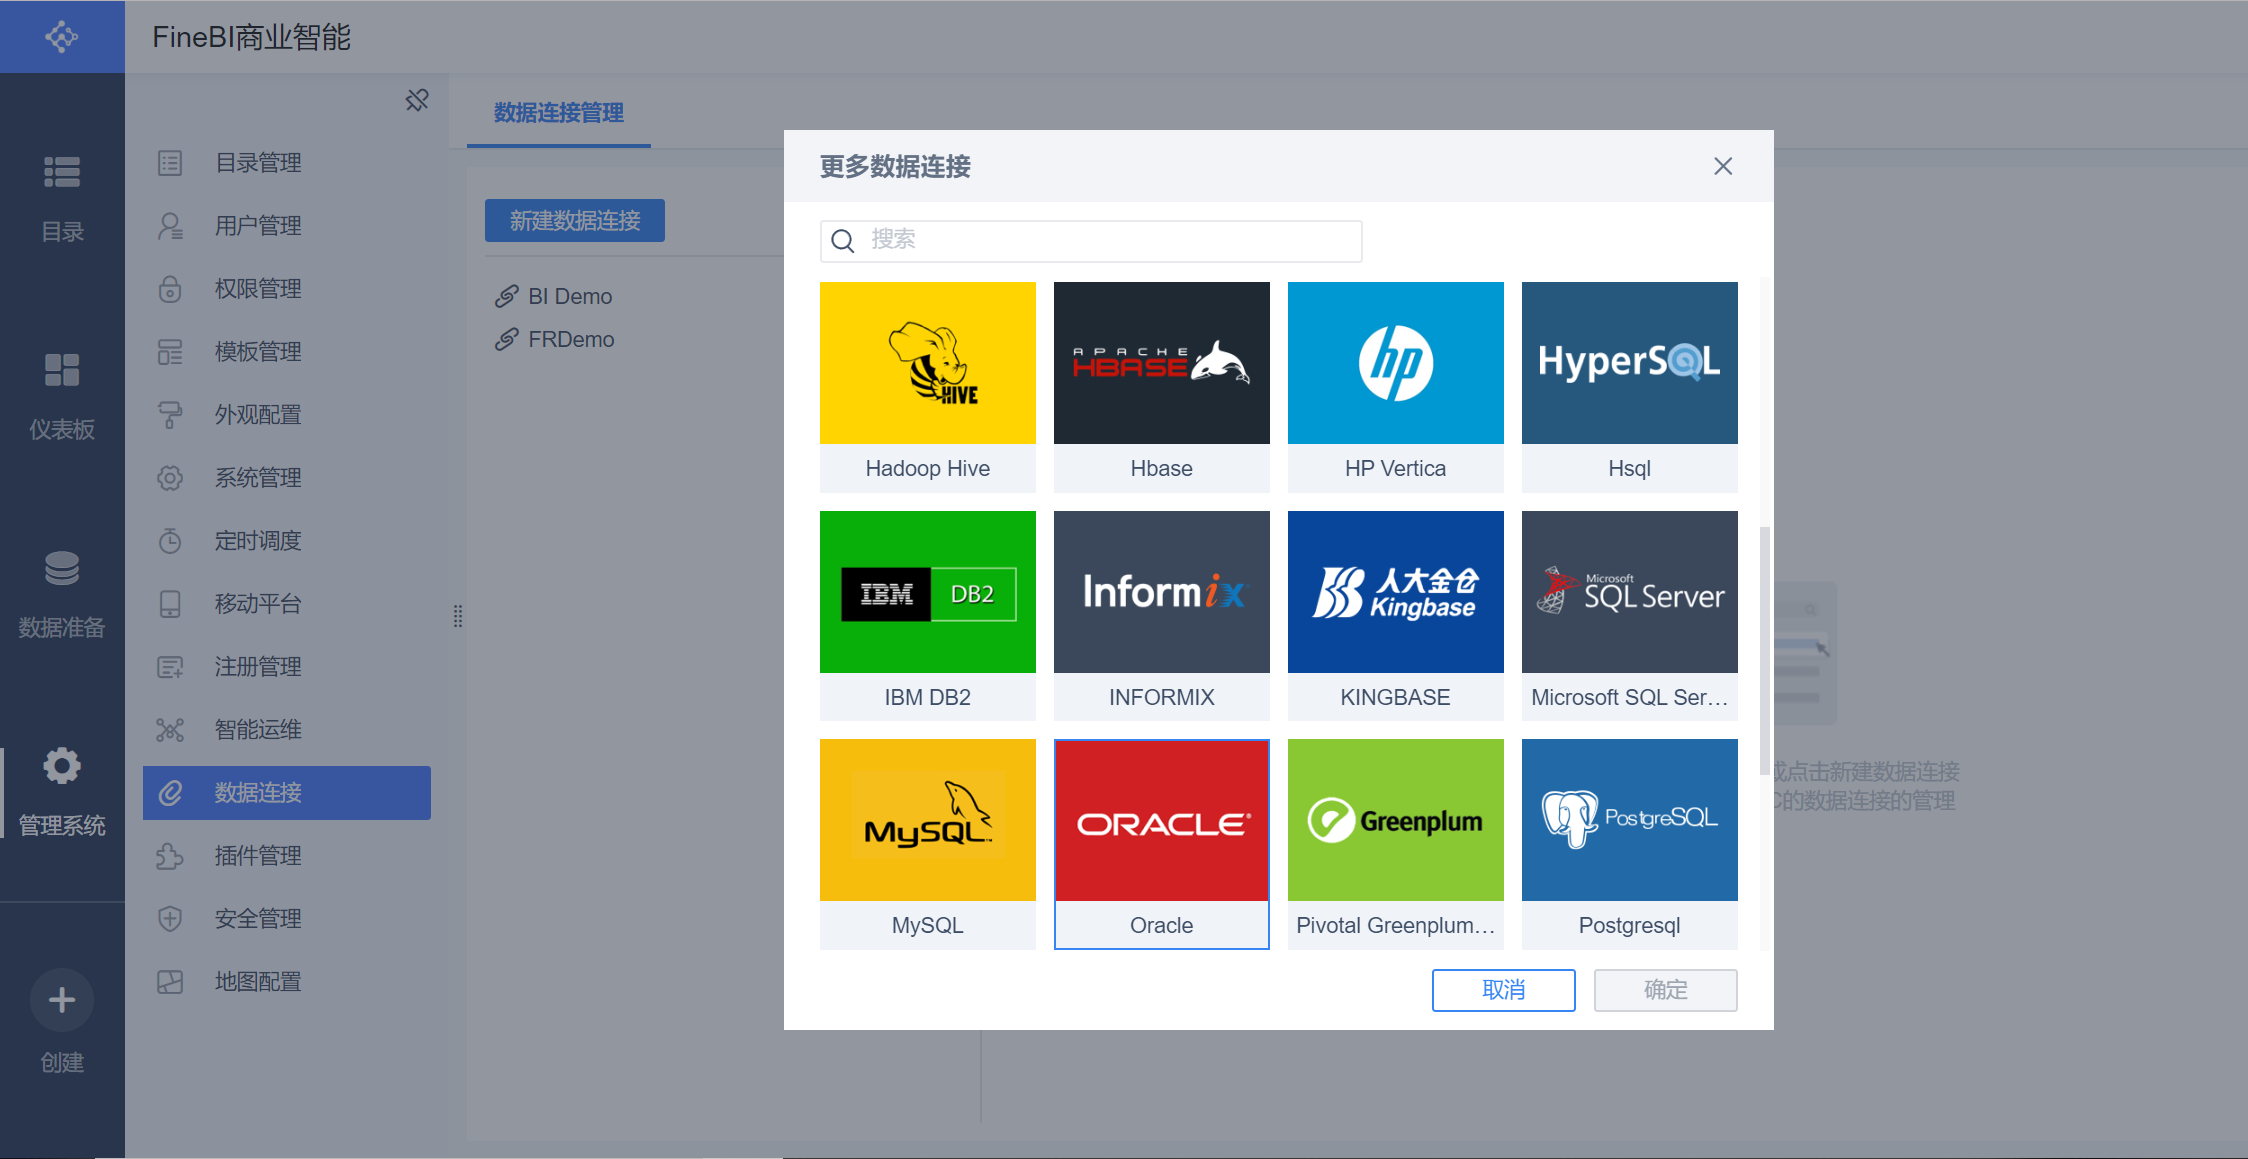Select the IBM DB2 tile
2248x1159 pixels.
point(927,614)
